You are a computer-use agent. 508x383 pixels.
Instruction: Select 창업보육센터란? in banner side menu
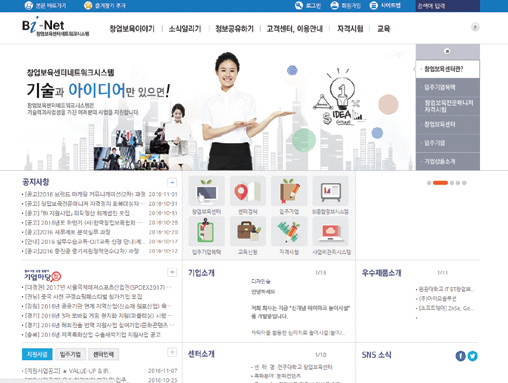click(x=448, y=69)
